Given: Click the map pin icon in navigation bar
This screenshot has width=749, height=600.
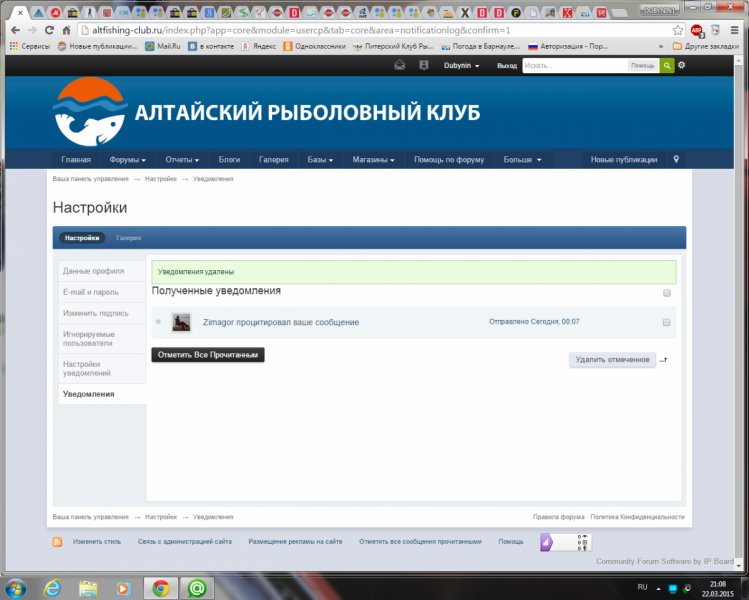Looking at the screenshot, I should click(676, 159).
